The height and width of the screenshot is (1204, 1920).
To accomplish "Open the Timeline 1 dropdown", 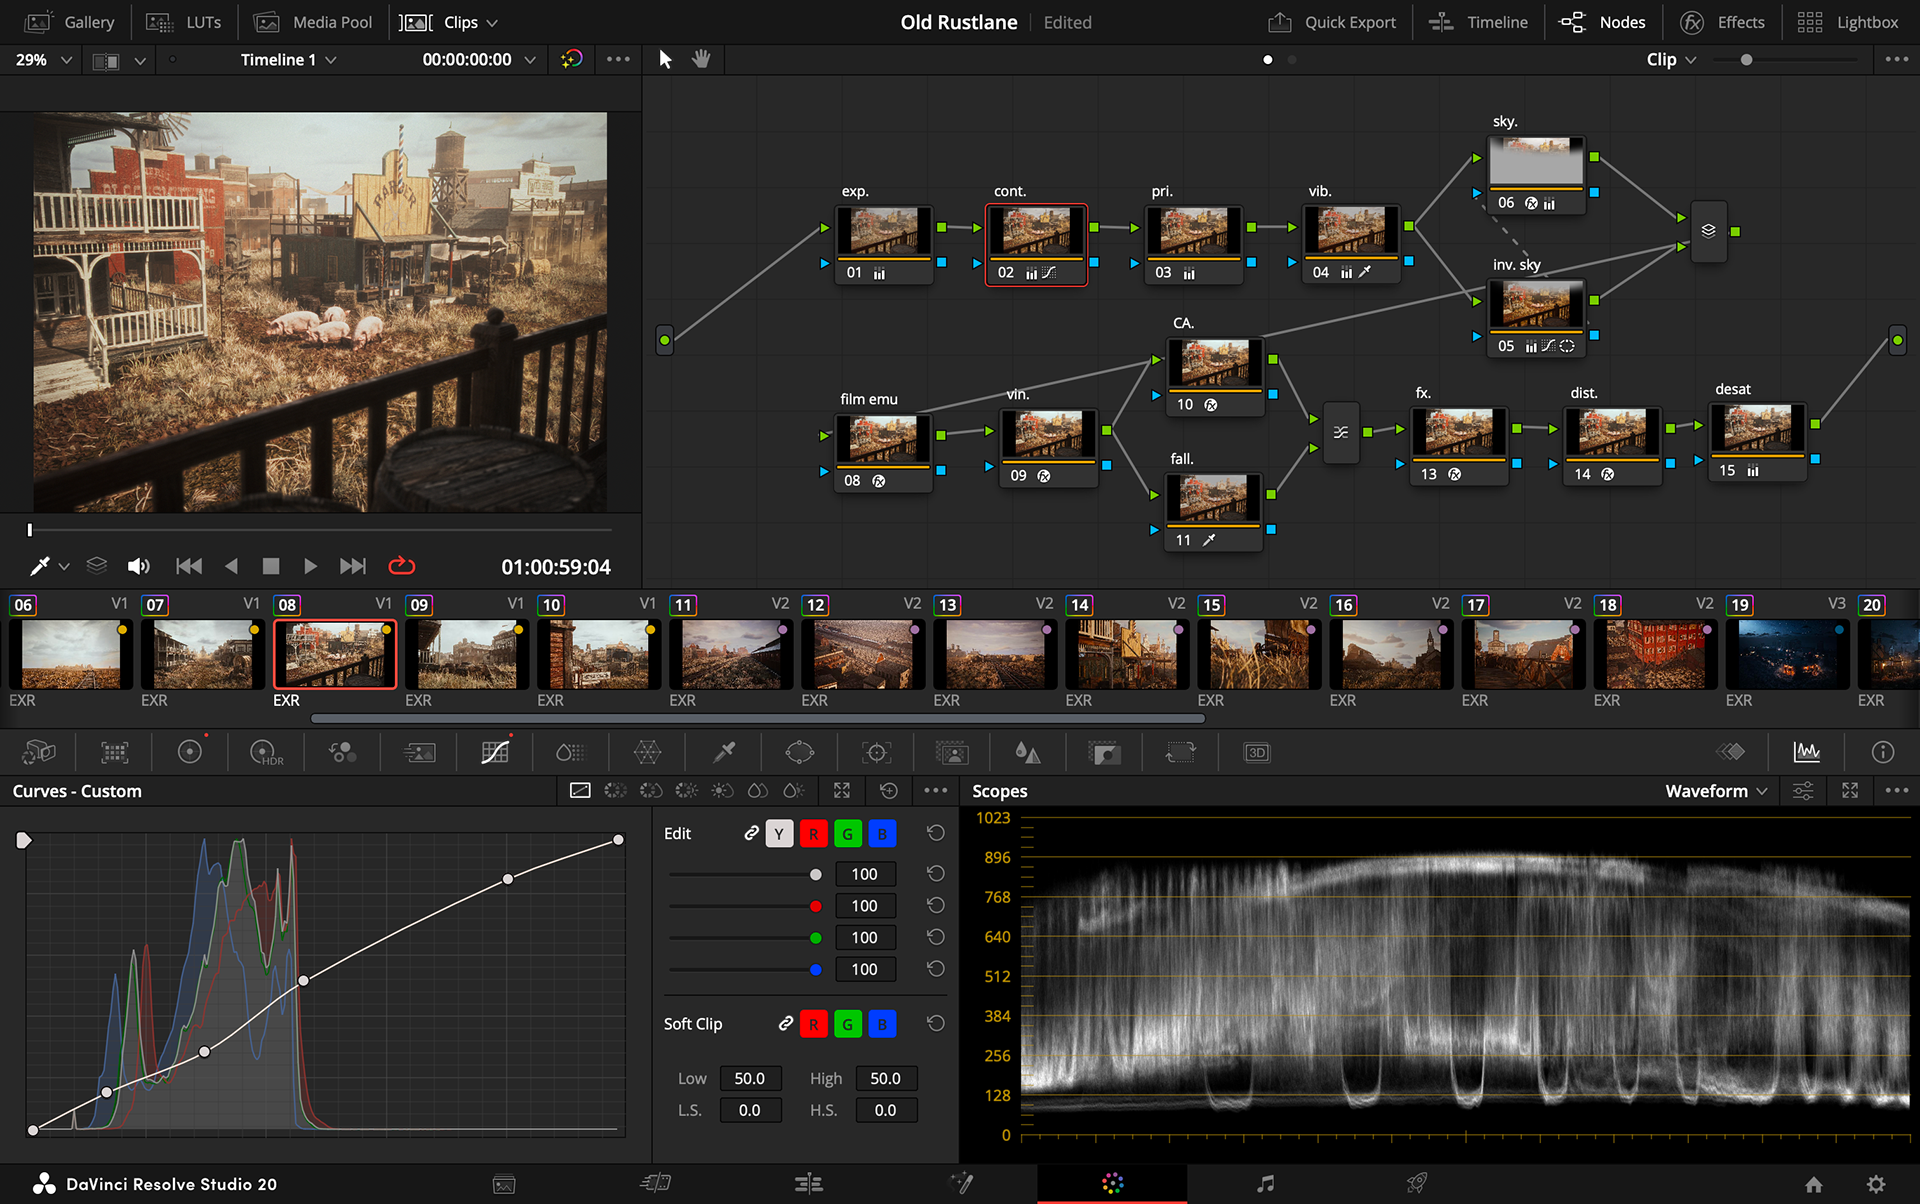I will 288,60.
